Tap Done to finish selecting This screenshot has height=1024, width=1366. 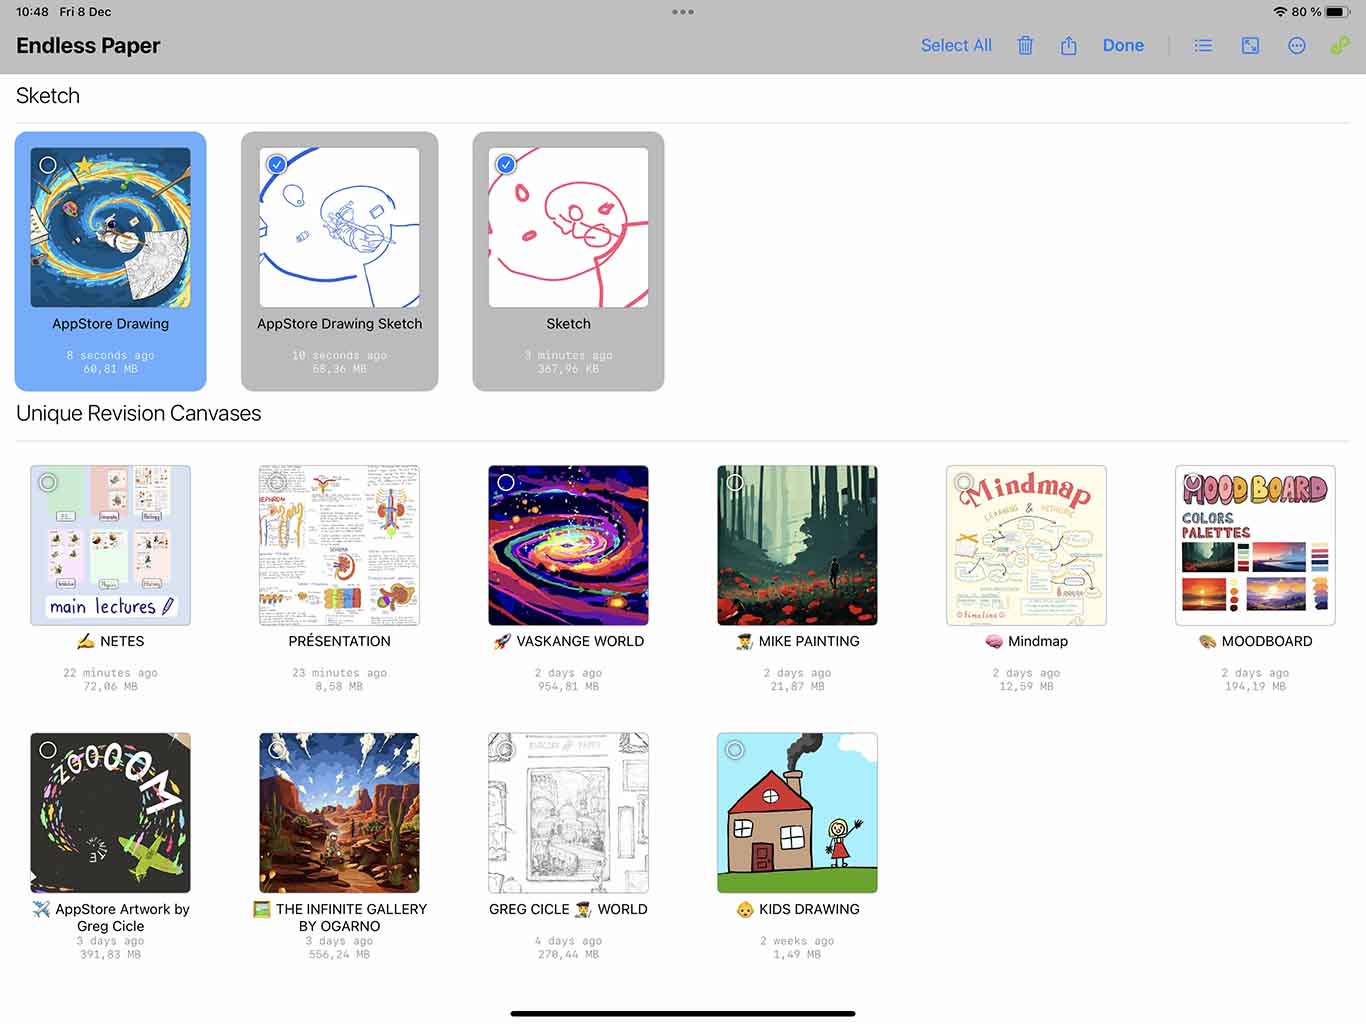[x=1123, y=46]
